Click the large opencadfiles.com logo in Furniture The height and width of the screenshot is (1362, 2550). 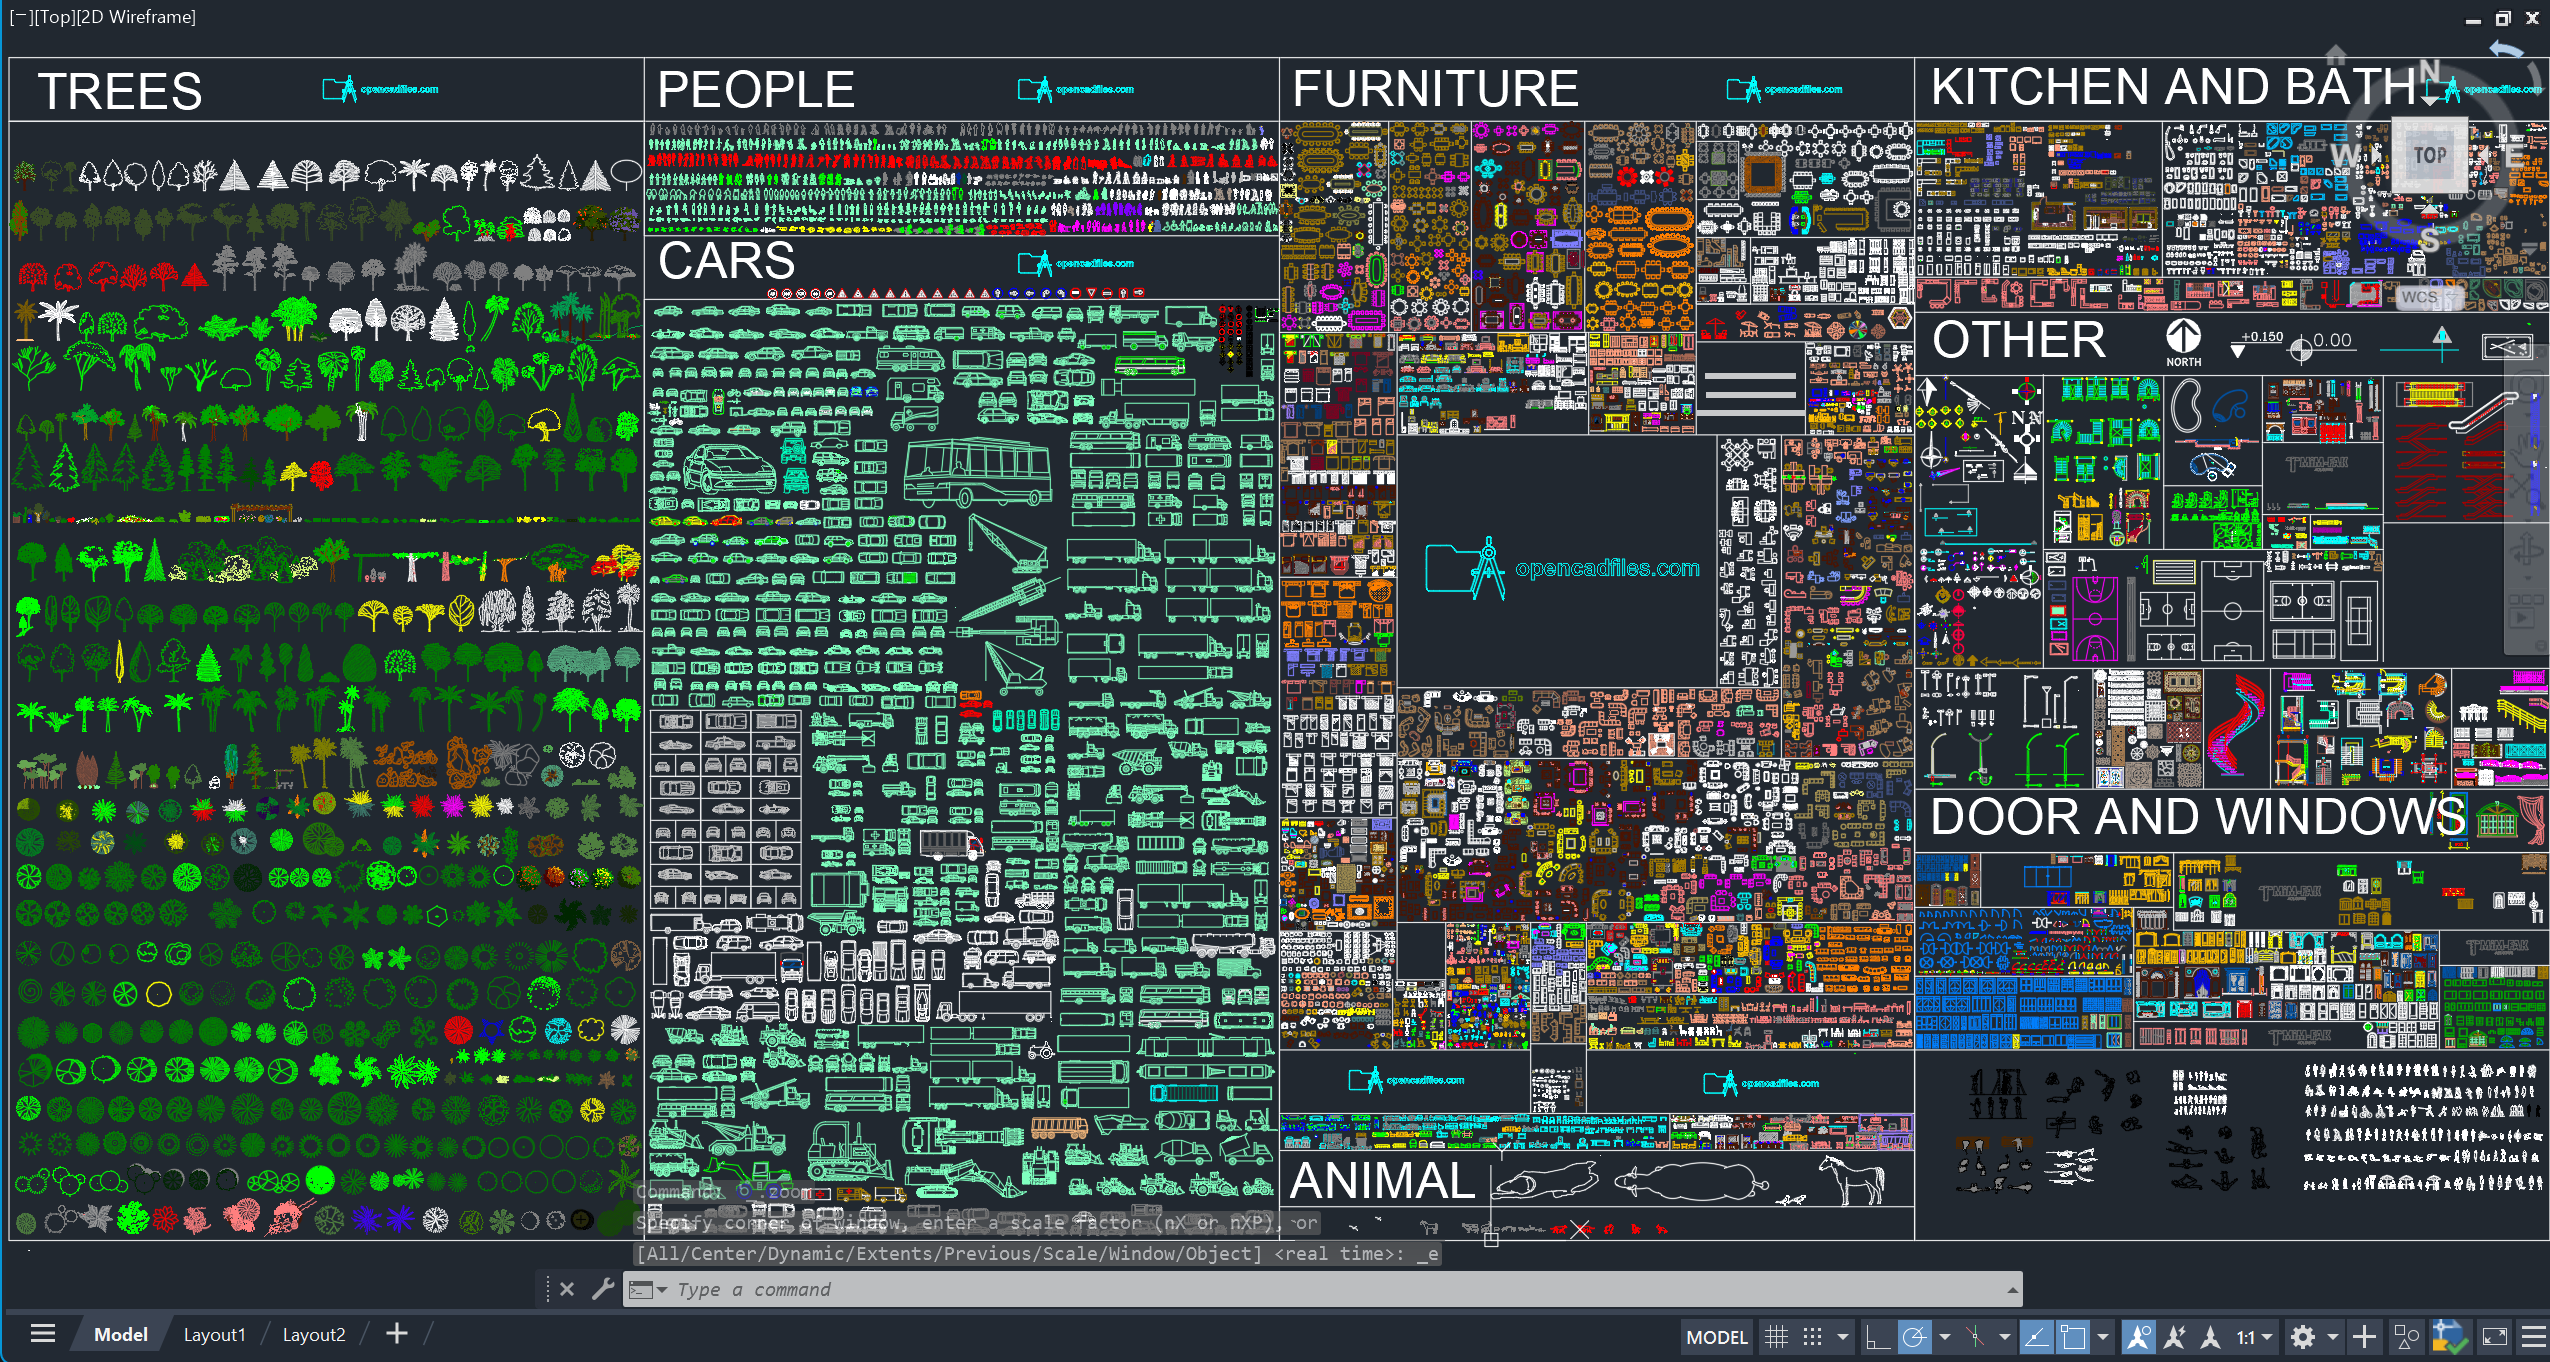pos(1562,567)
